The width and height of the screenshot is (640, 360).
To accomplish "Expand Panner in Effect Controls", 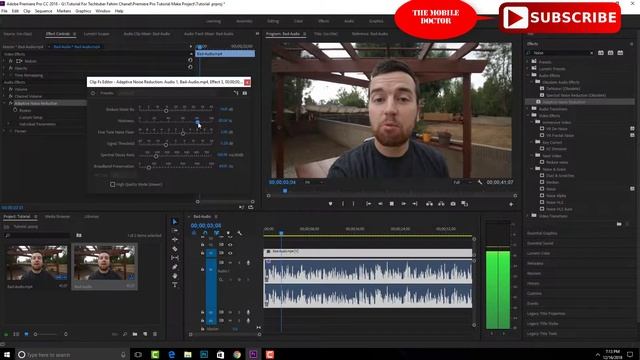I will [x=4, y=131].
